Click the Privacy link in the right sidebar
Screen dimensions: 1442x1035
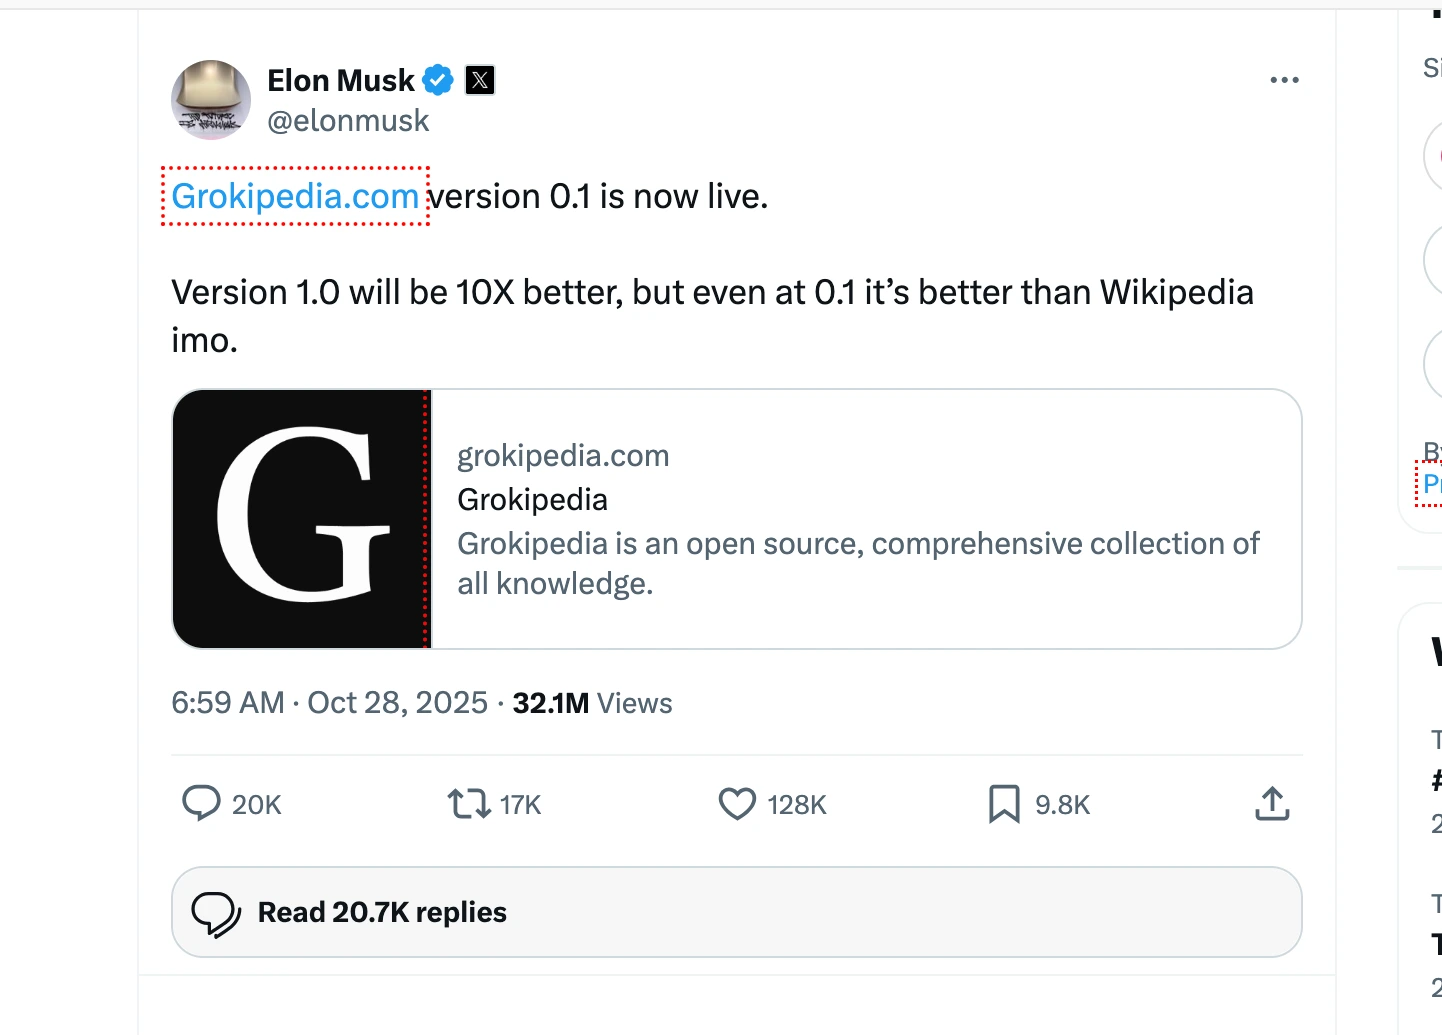1434,484
